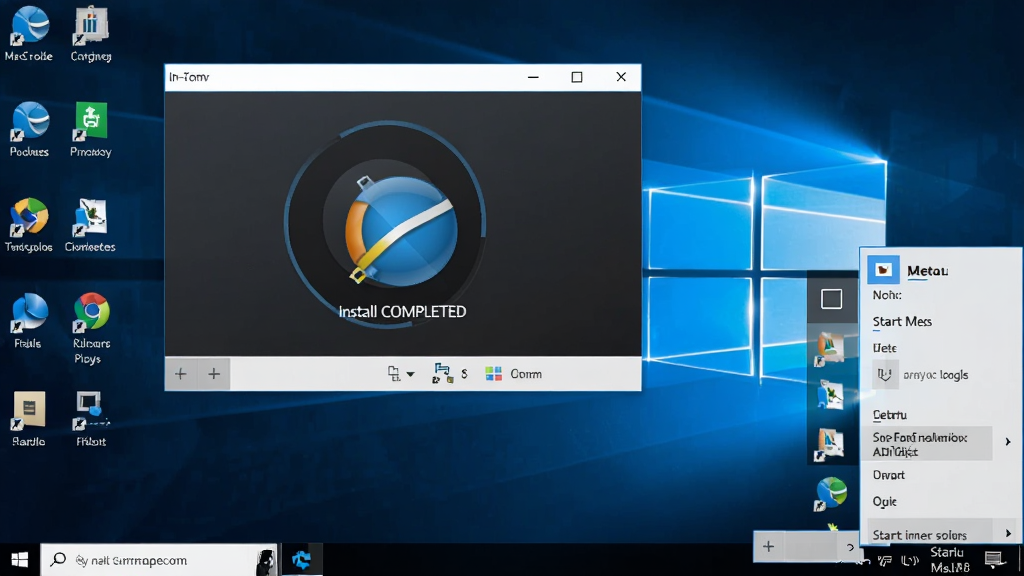Click the volume icon in system tray

tap(909, 560)
